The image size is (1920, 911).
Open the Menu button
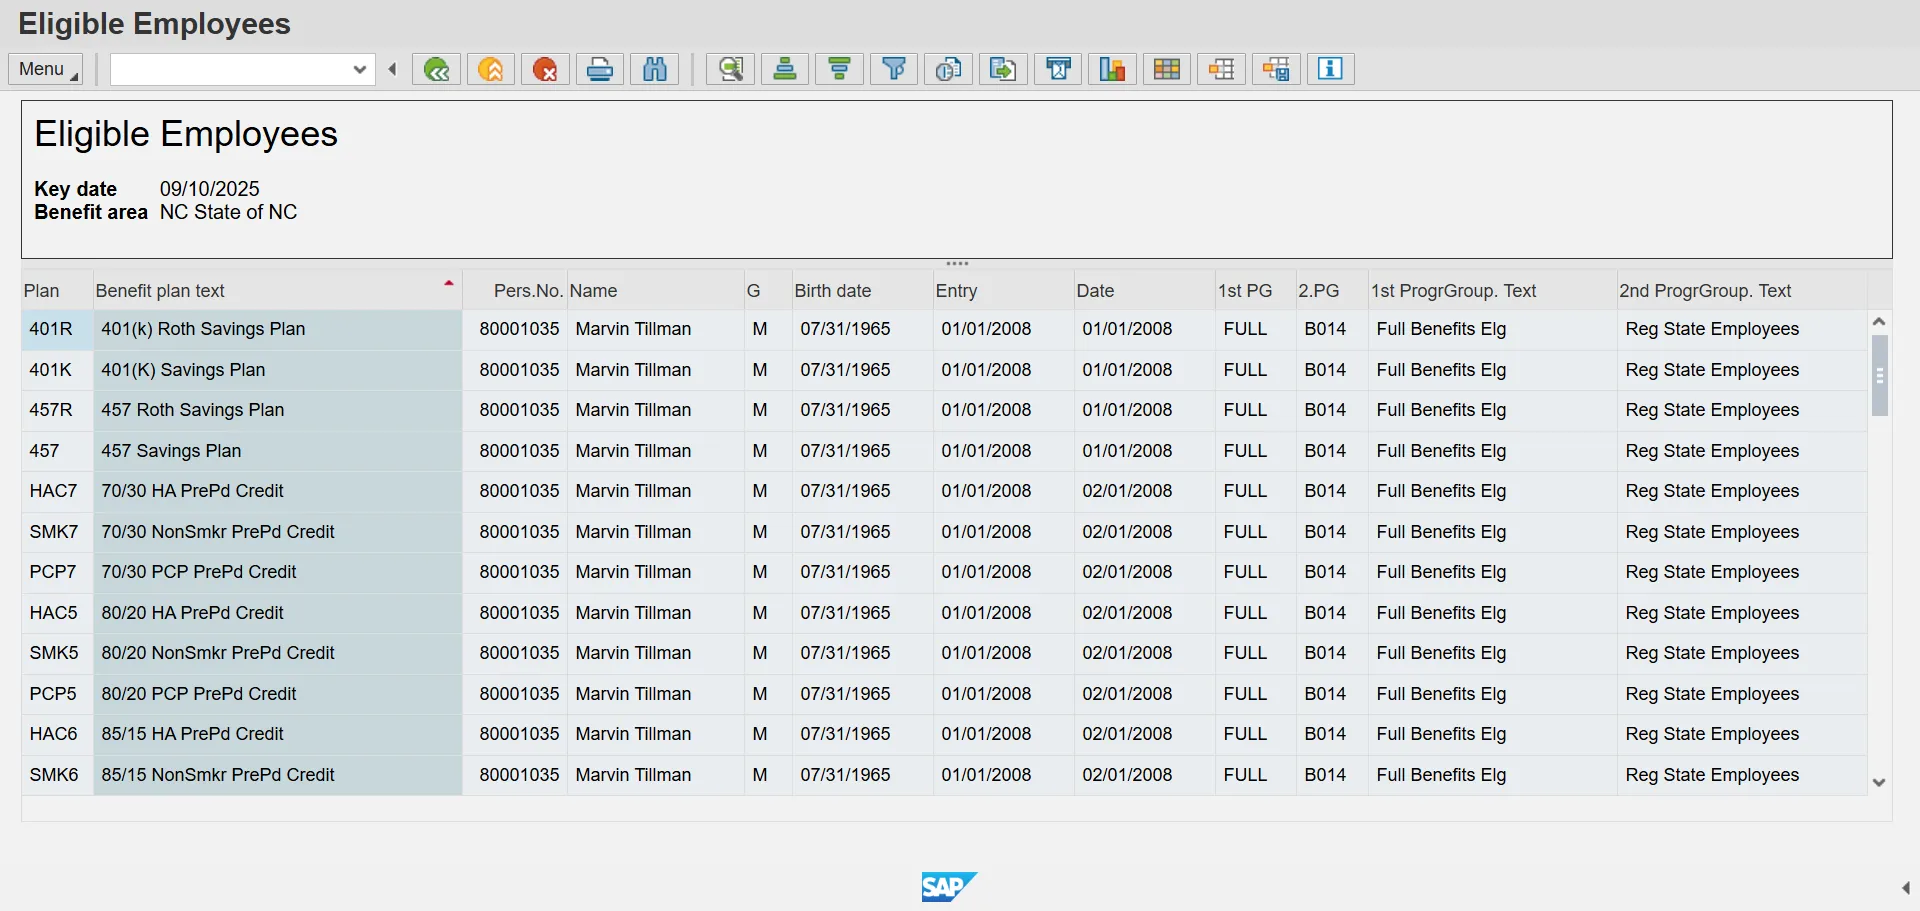click(x=46, y=69)
